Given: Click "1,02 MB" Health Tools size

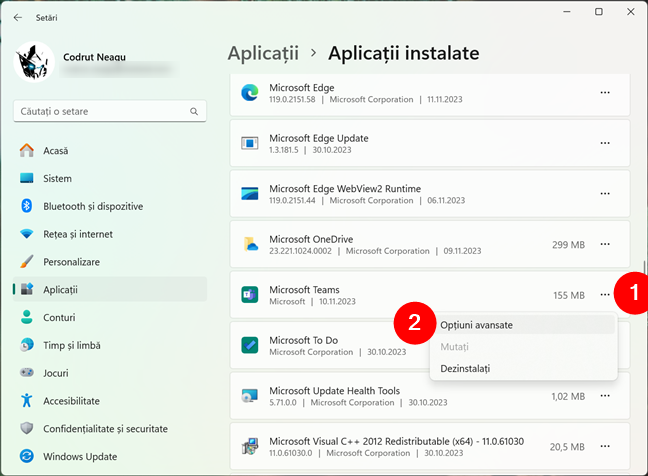Looking at the screenshot, I should coord(568,396).
